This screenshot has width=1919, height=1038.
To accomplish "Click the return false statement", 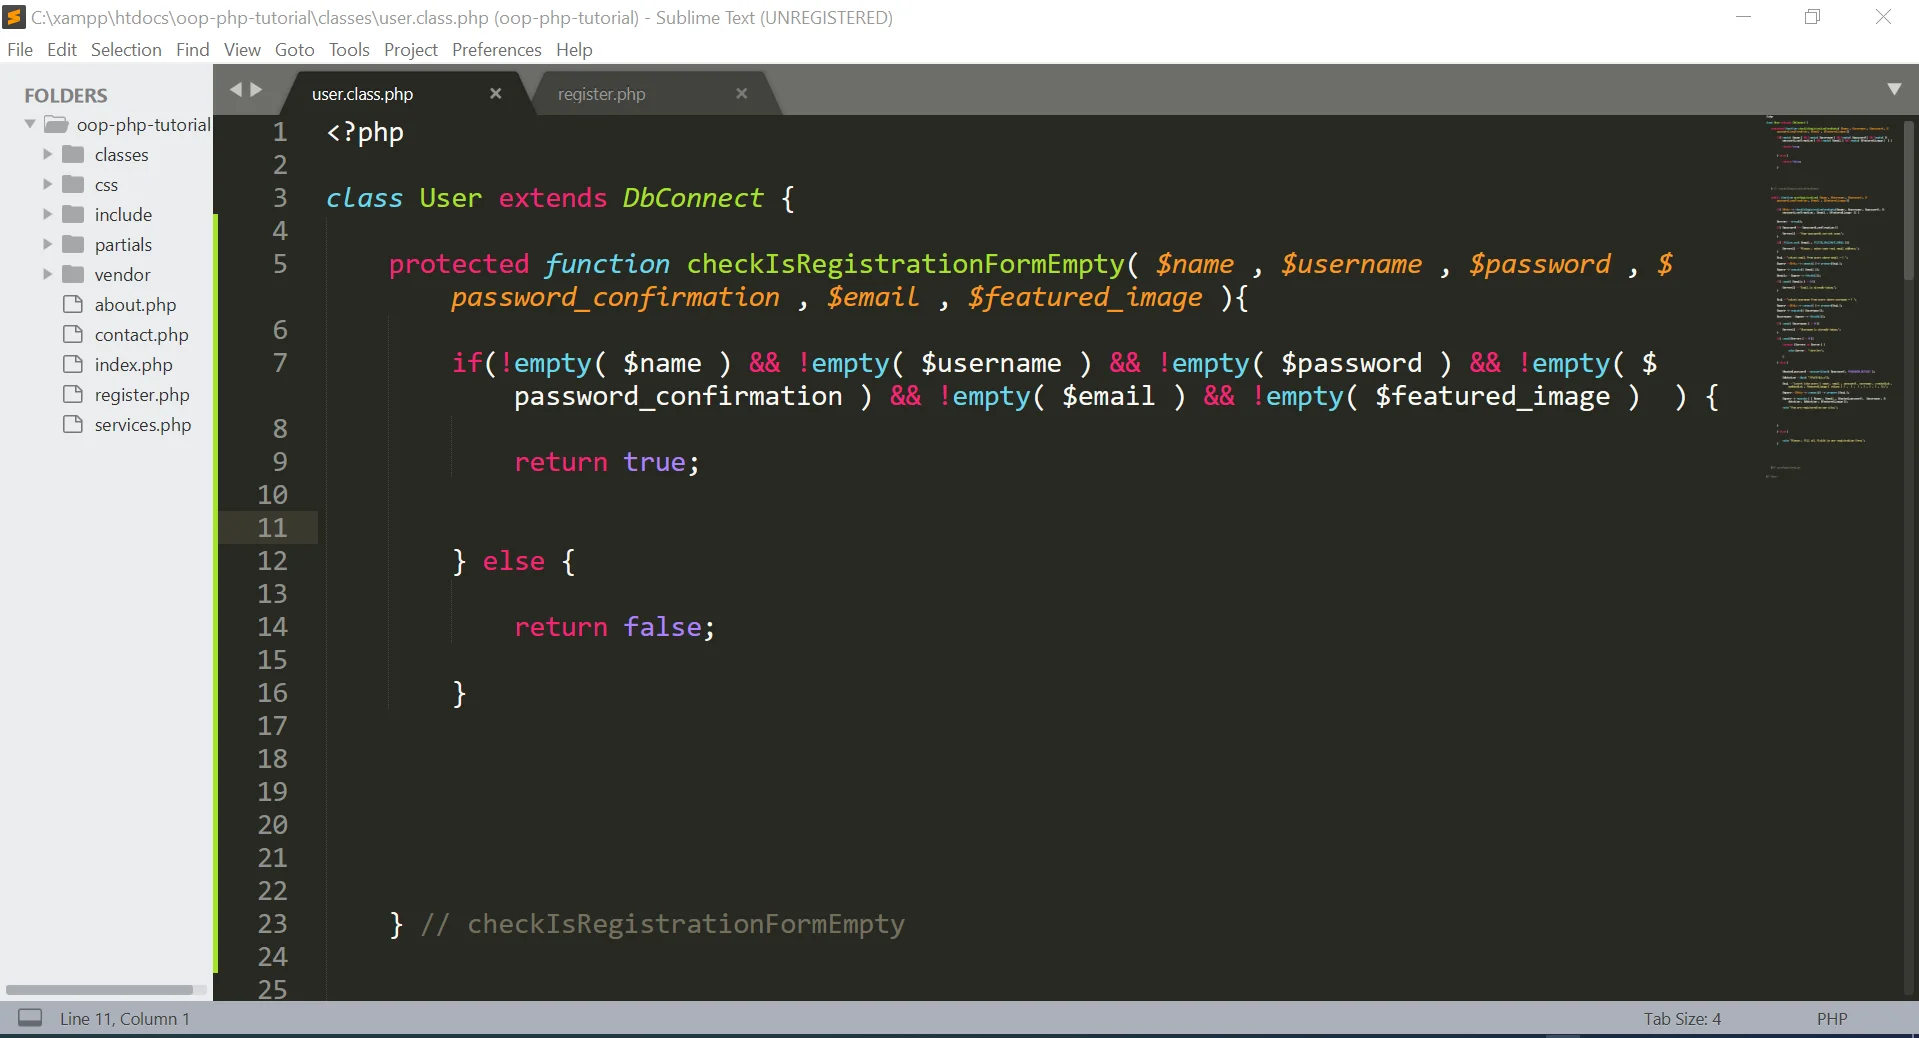I will pos(615,627).
